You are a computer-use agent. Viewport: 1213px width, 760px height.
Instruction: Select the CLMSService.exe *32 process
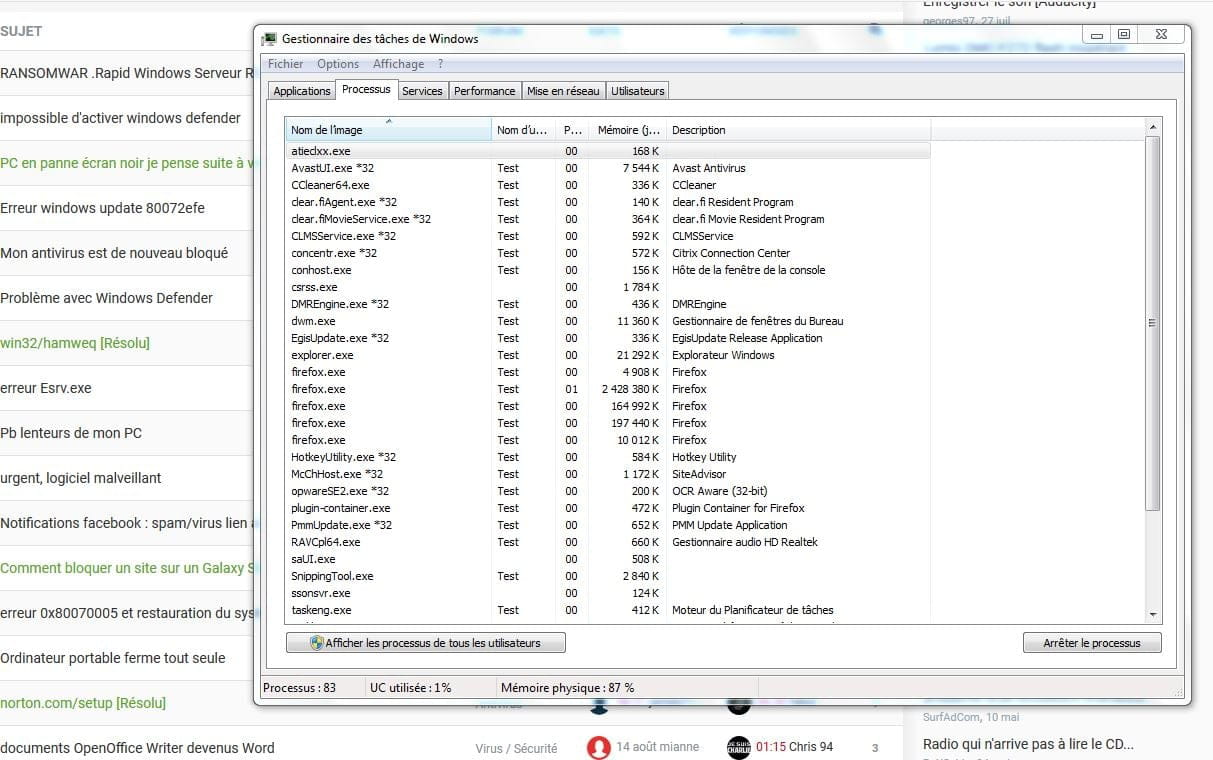point(607,236)
